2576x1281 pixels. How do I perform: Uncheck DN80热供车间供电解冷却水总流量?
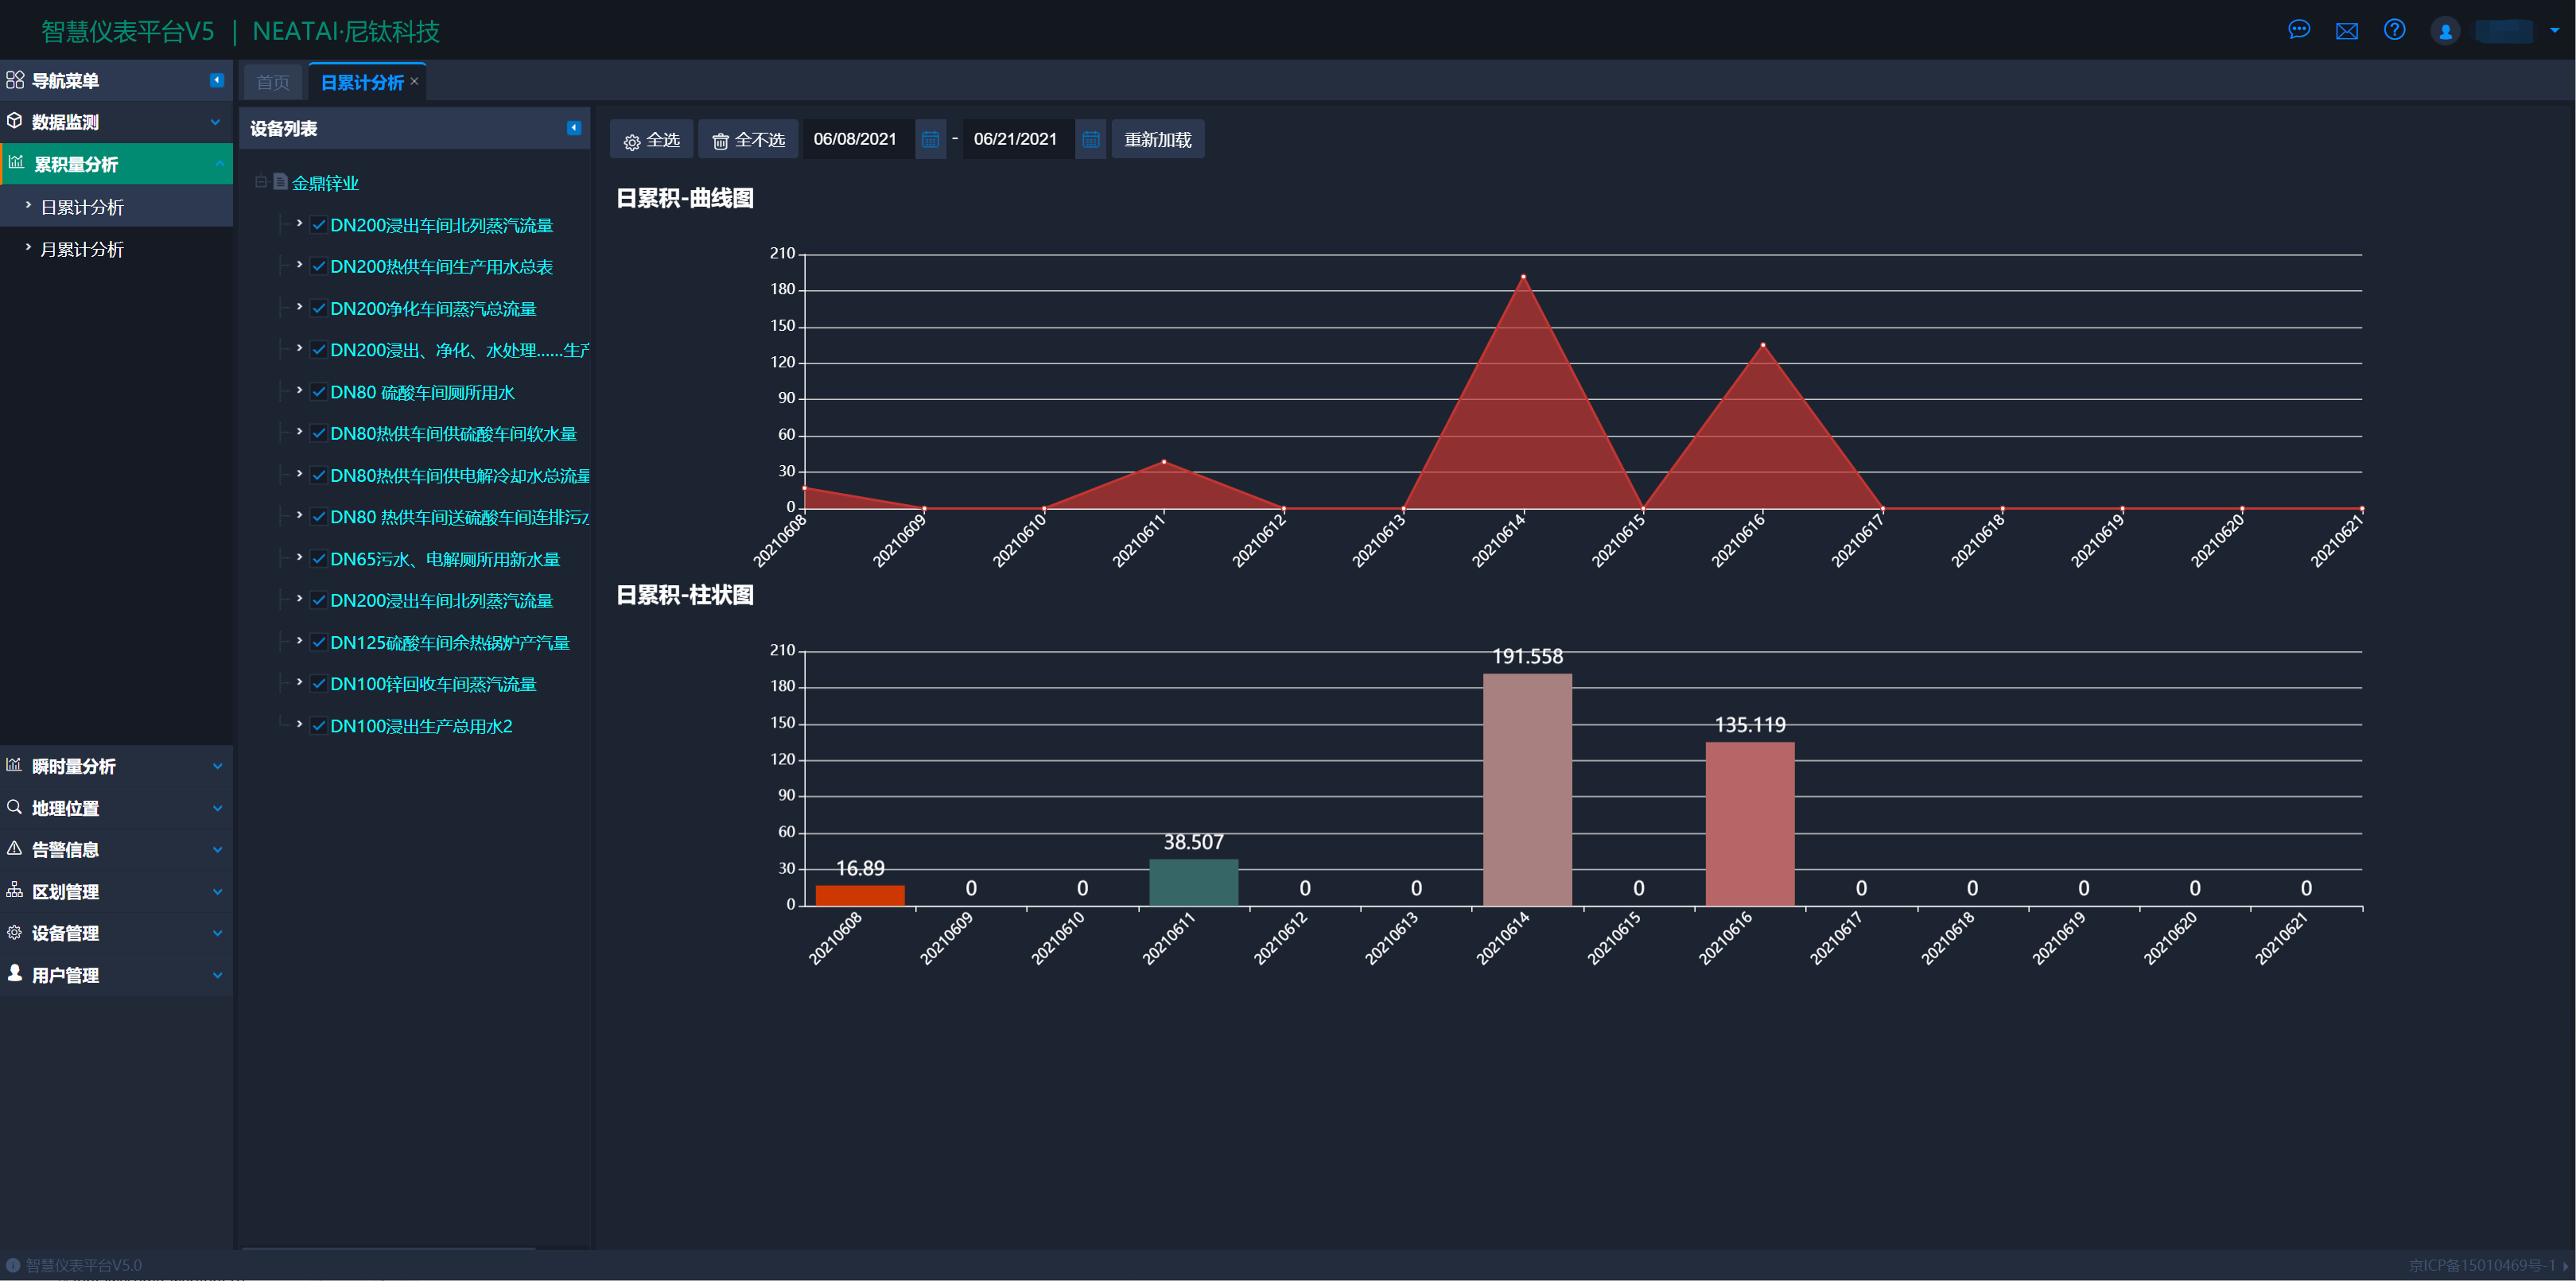[318, 475]
